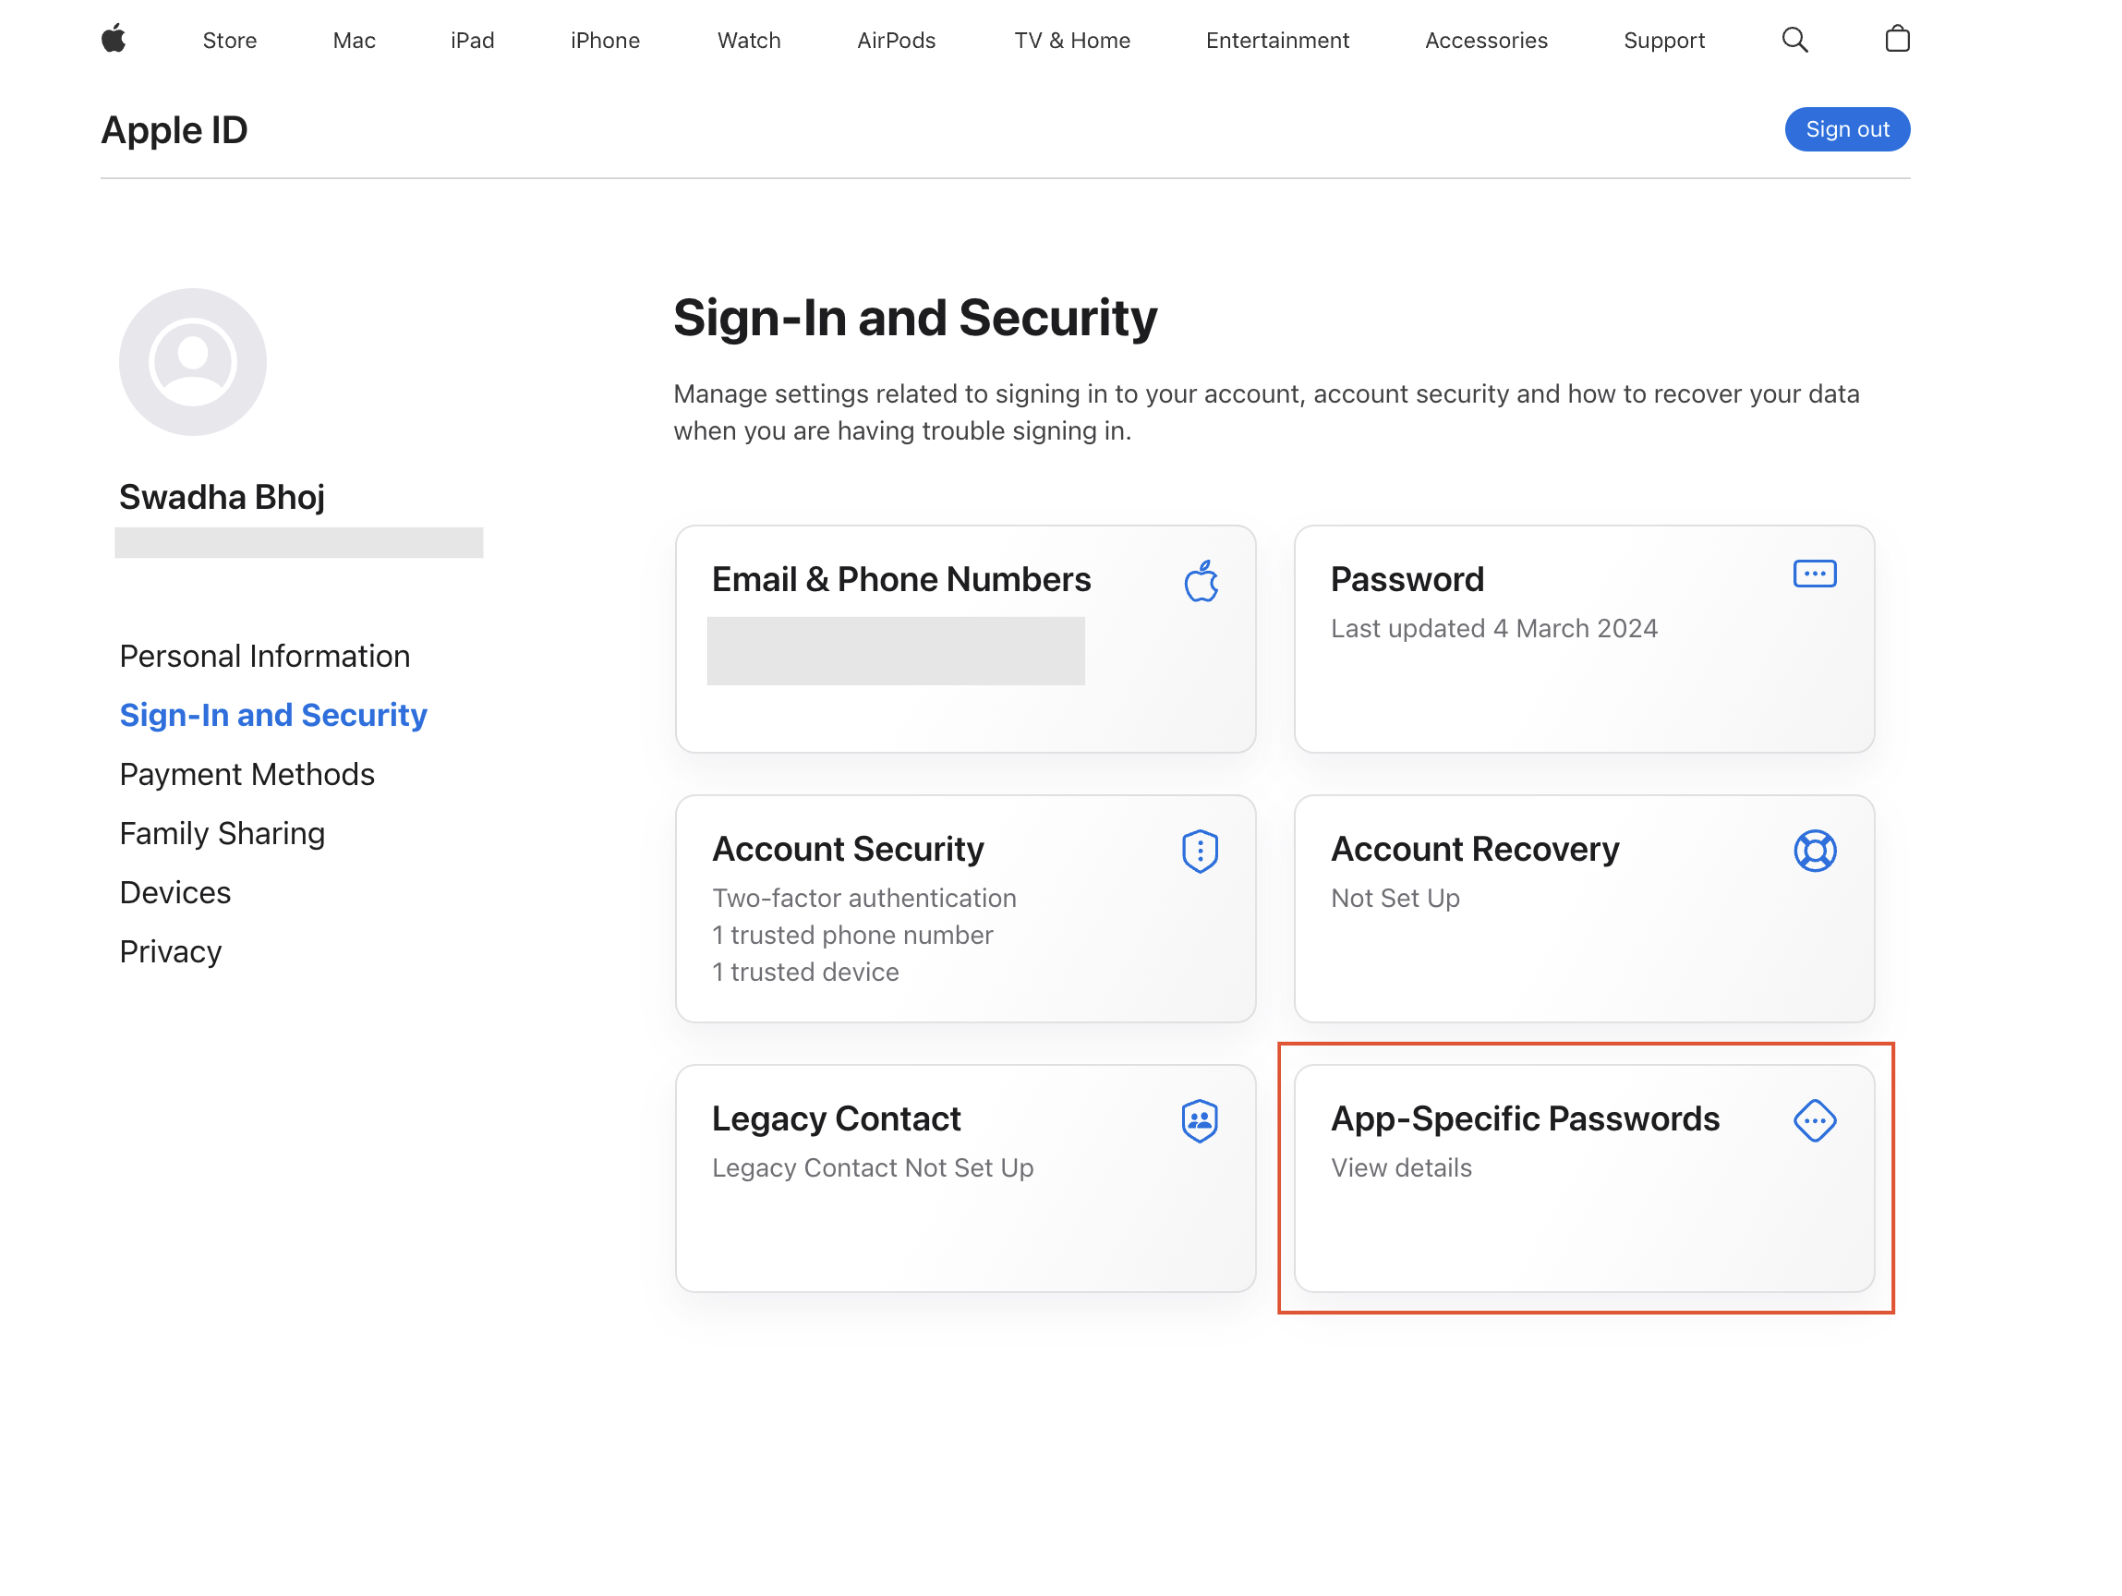Open the iPhone menu in navigation

tap(605, 40)
